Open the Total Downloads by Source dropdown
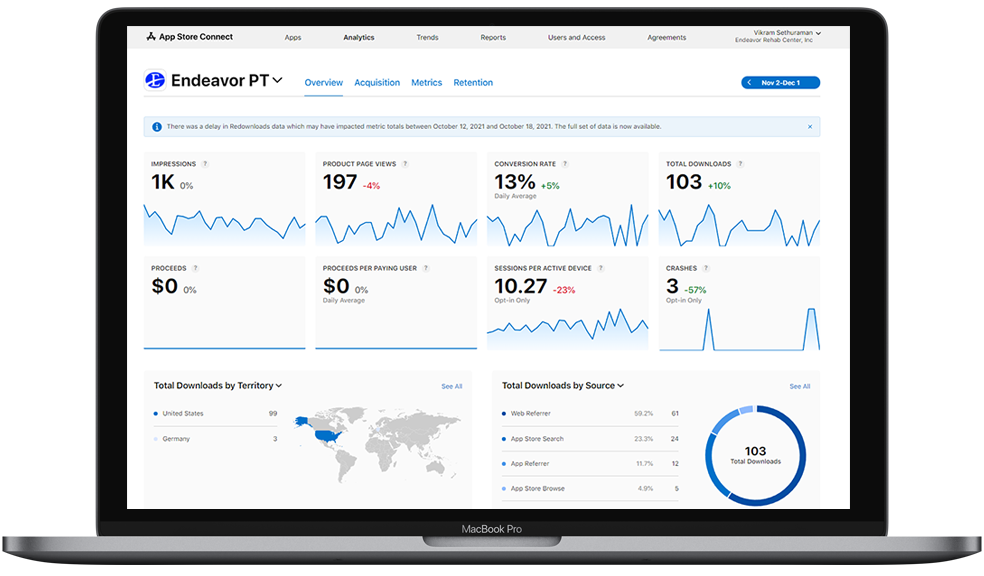The image size is (984, 576). click(x=621, y=386)
